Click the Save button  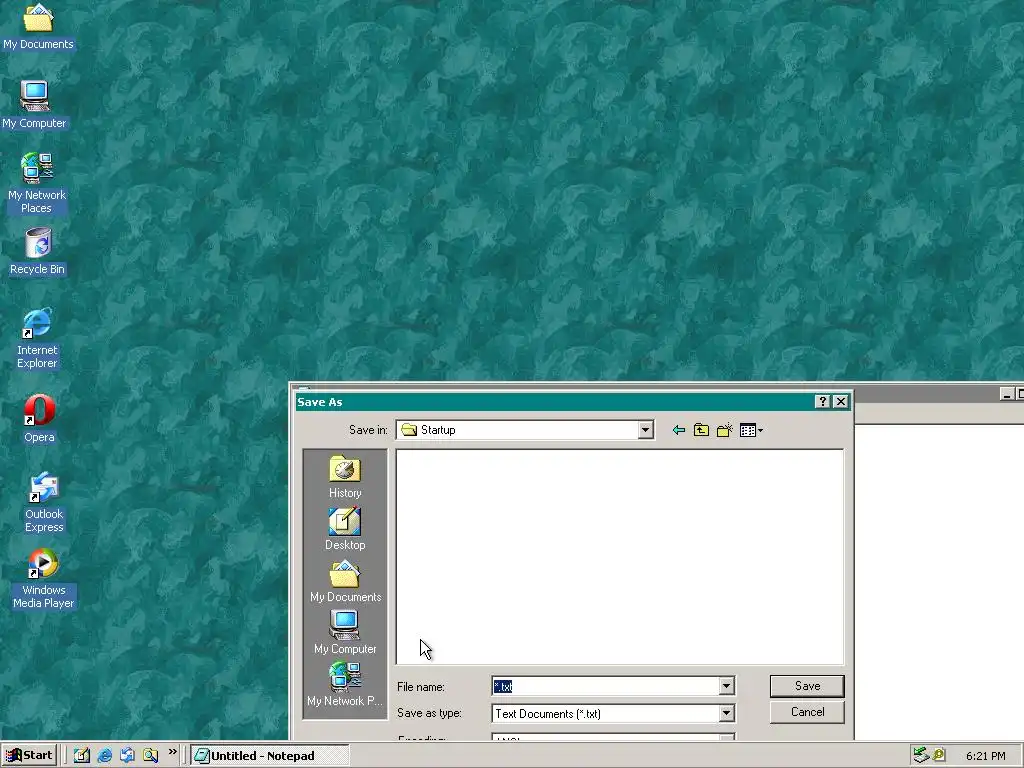click(x=807, y=686)
